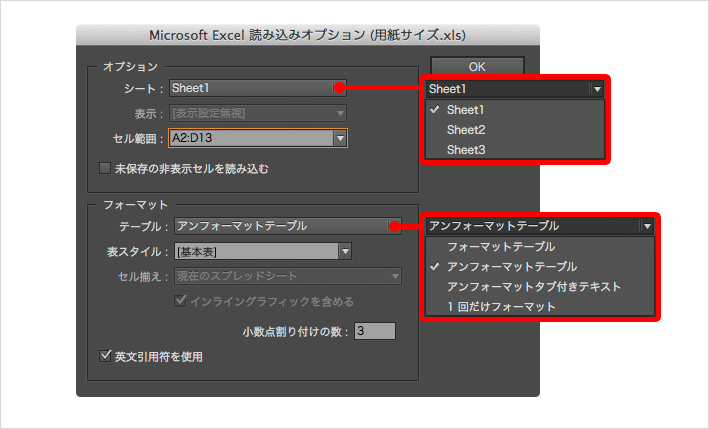This screenshot has height=429, width=709.
Task: Select Sheet3 in the sheet list
Action: [x=515, y=150]
